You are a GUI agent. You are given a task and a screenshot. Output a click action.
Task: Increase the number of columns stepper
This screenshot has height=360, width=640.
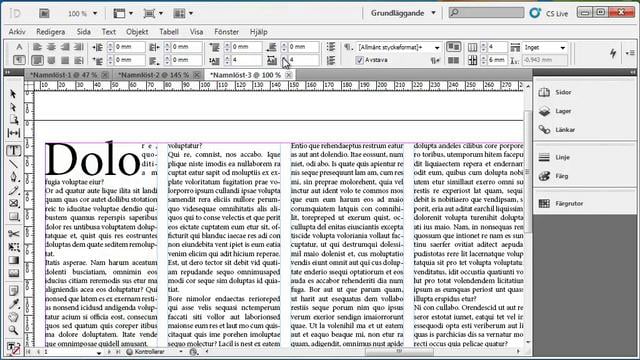484,45
